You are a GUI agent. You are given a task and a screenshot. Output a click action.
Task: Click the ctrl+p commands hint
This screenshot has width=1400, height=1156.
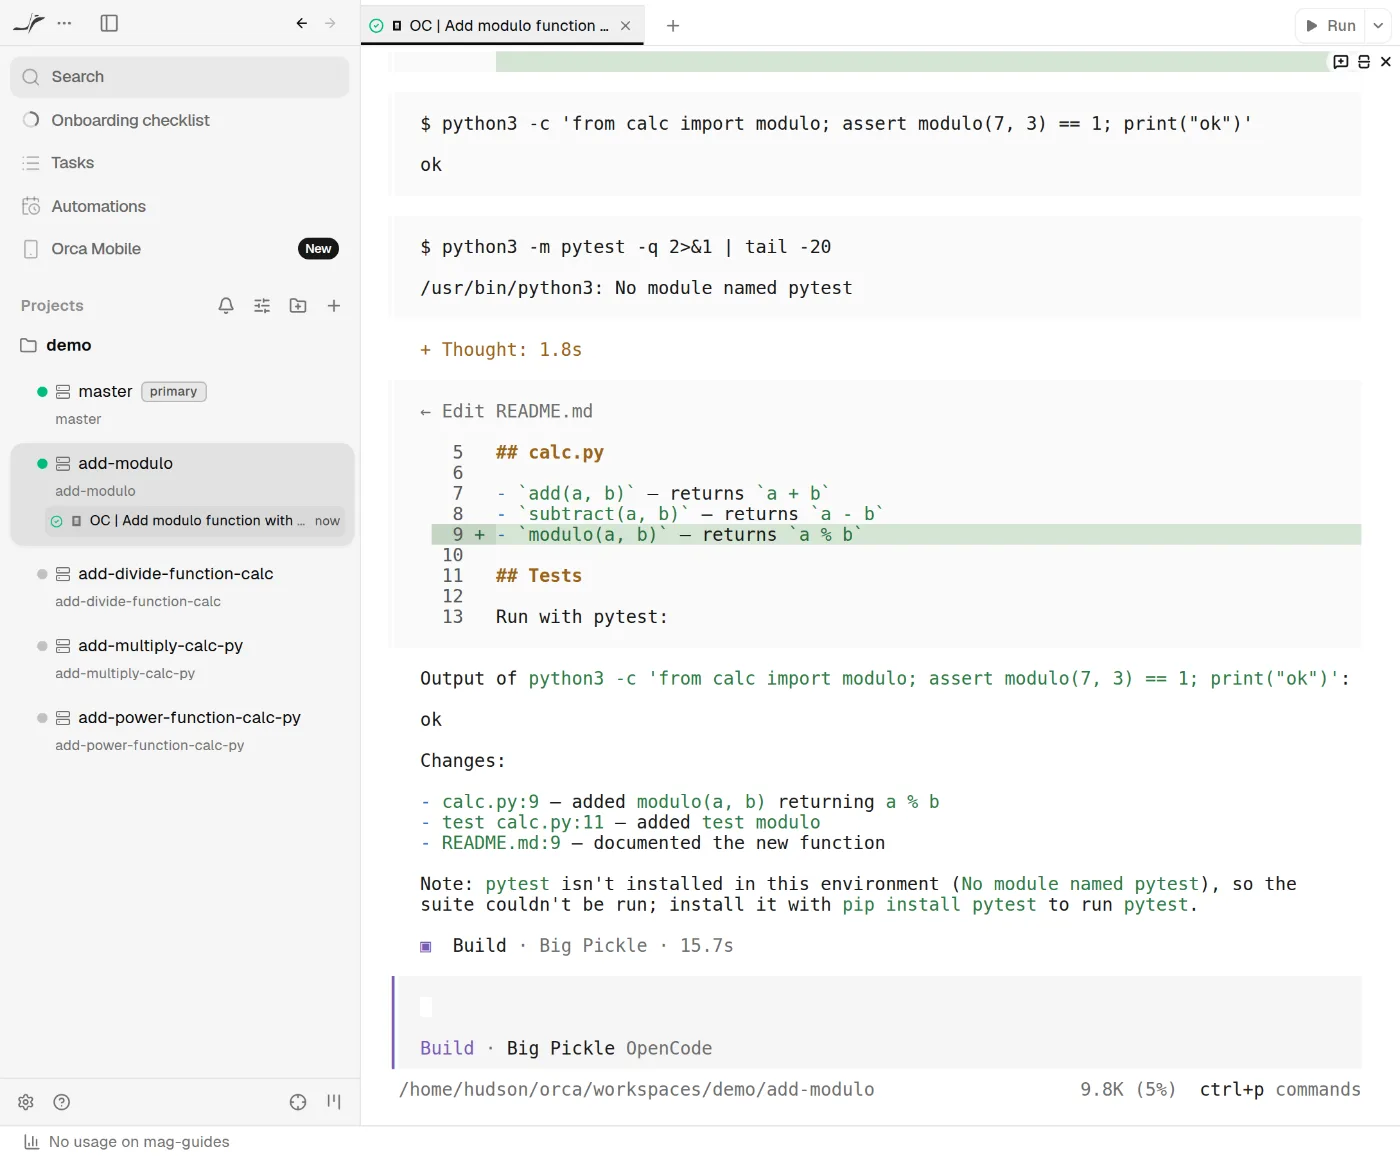[1280, 1090]
